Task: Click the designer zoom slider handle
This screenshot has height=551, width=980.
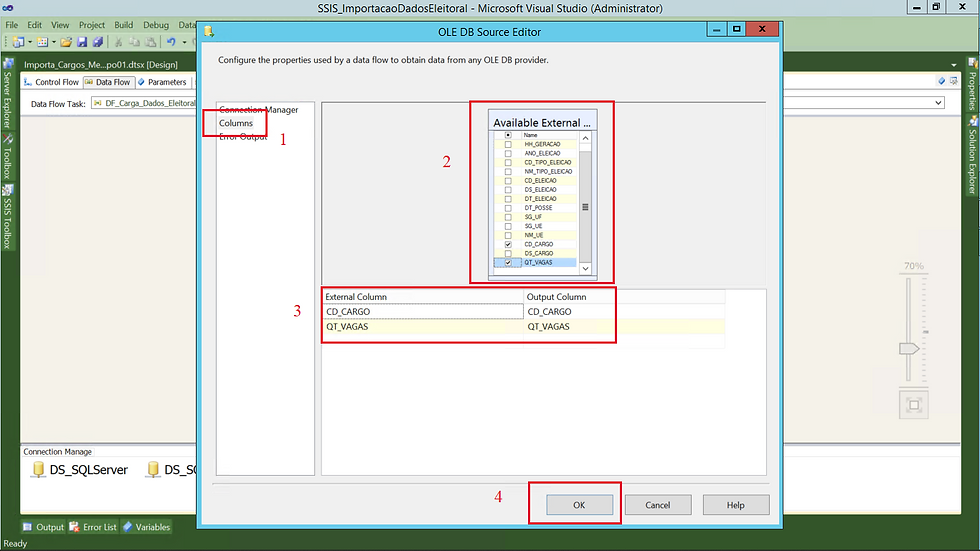Action: coord(909,349)
